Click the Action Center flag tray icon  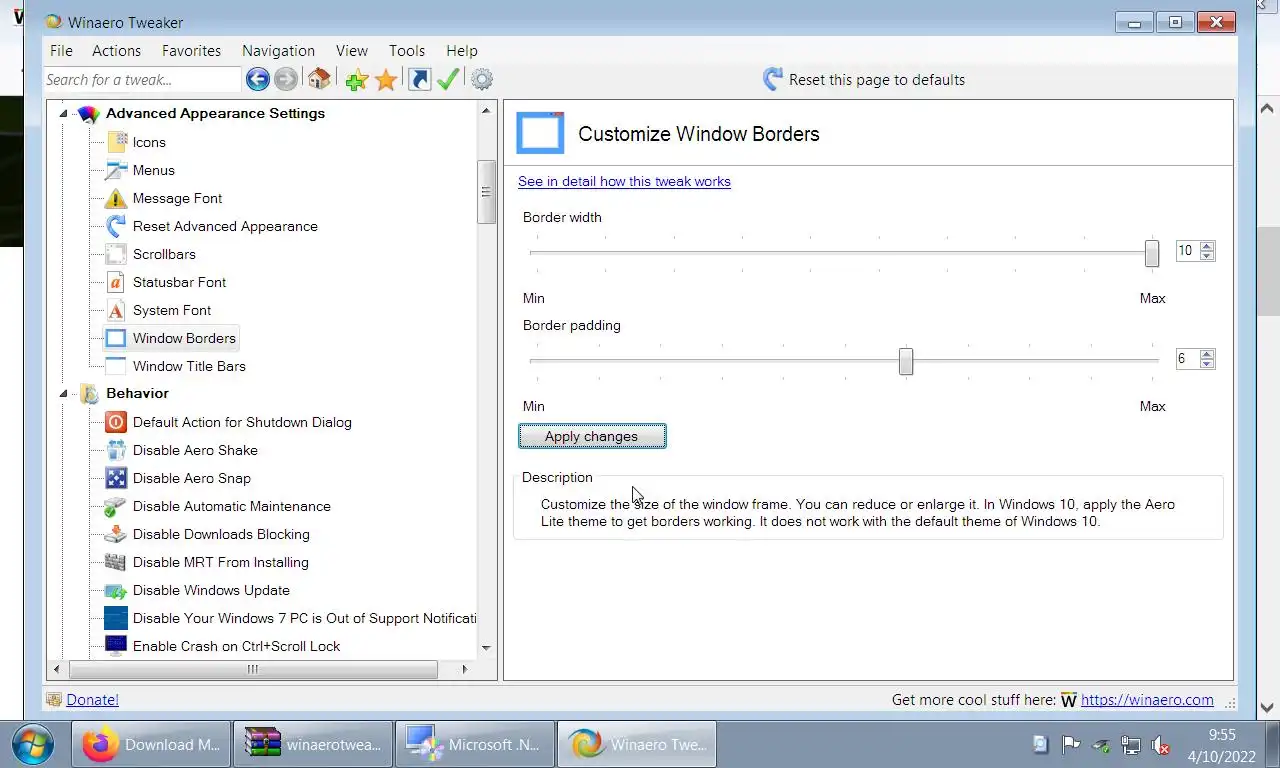(1071, 745)
